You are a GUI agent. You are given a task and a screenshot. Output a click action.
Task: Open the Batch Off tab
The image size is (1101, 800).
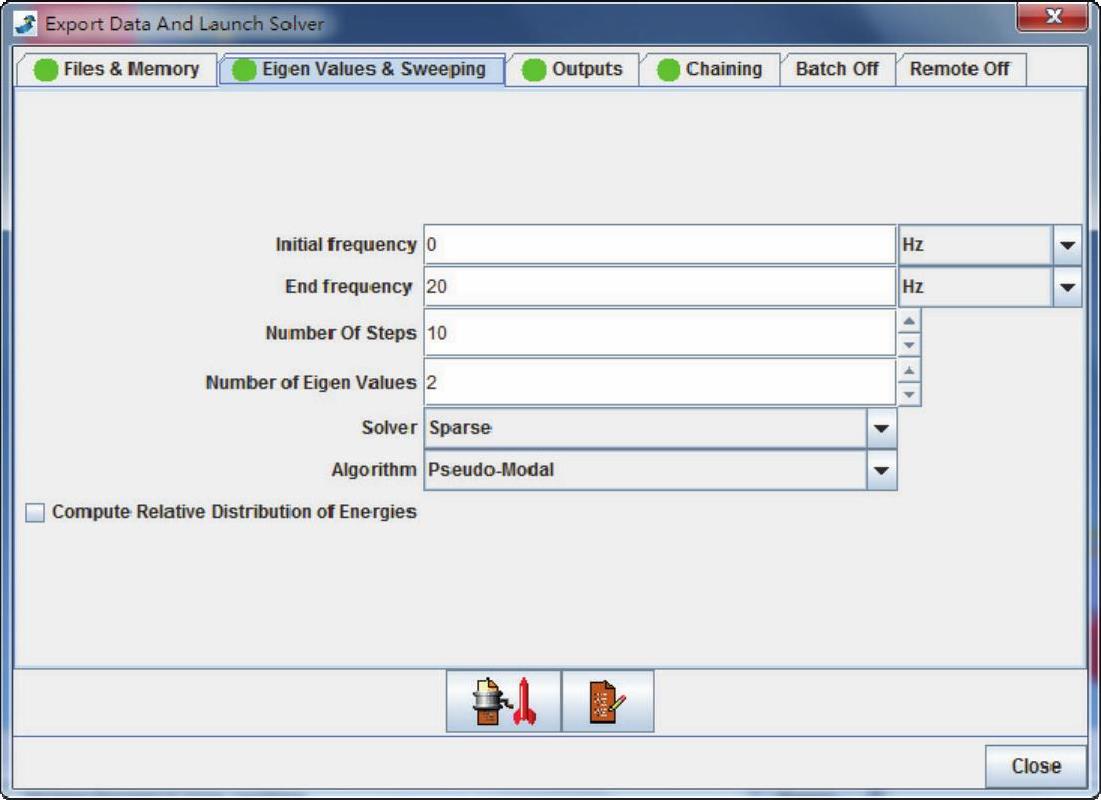(x=836, y=69)
